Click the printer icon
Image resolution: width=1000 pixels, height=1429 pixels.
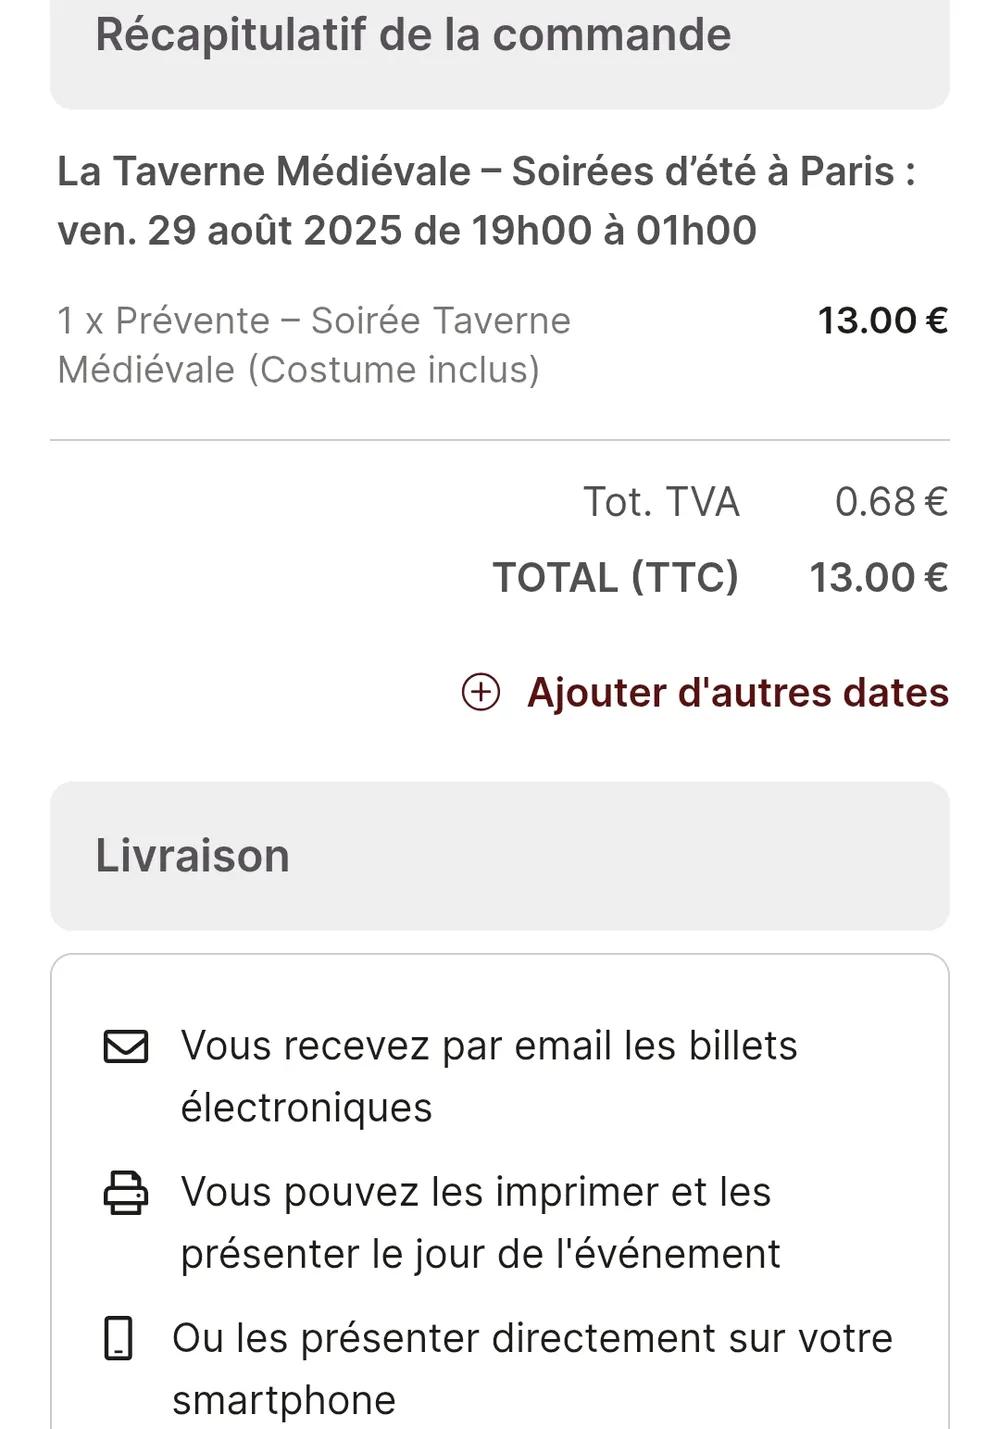point(126,1193)
